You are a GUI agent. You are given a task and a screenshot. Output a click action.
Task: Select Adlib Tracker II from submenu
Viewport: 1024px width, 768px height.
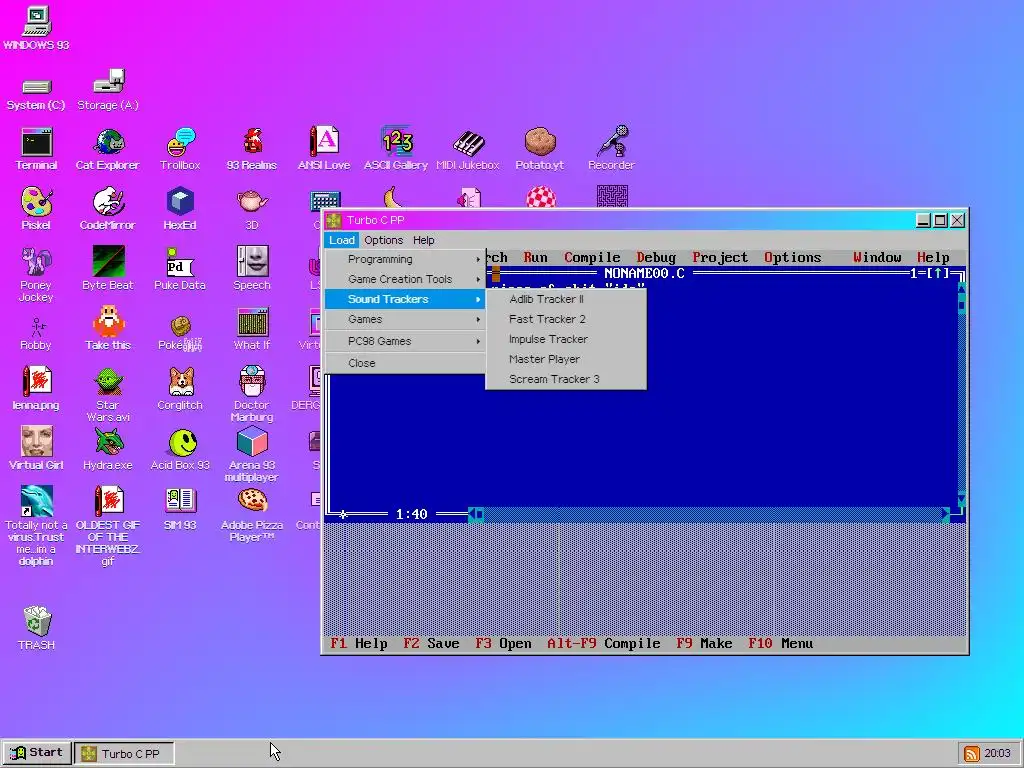pos(566,299)
